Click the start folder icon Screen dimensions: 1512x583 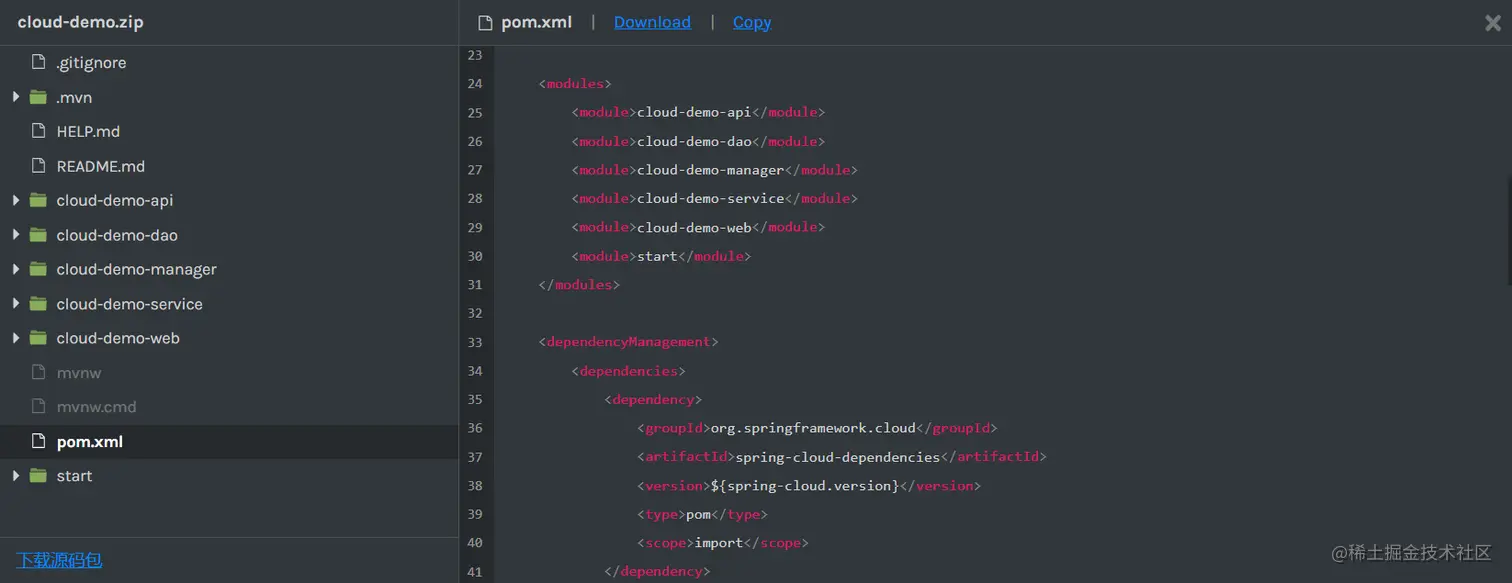[x=39, y=476]
